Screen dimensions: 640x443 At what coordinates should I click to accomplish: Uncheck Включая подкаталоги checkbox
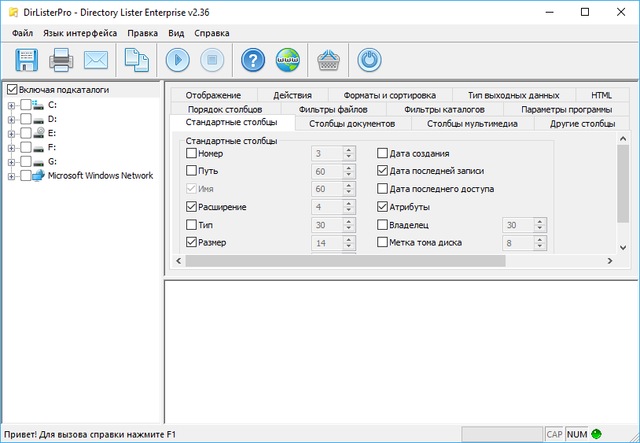[x=10, y=90]
